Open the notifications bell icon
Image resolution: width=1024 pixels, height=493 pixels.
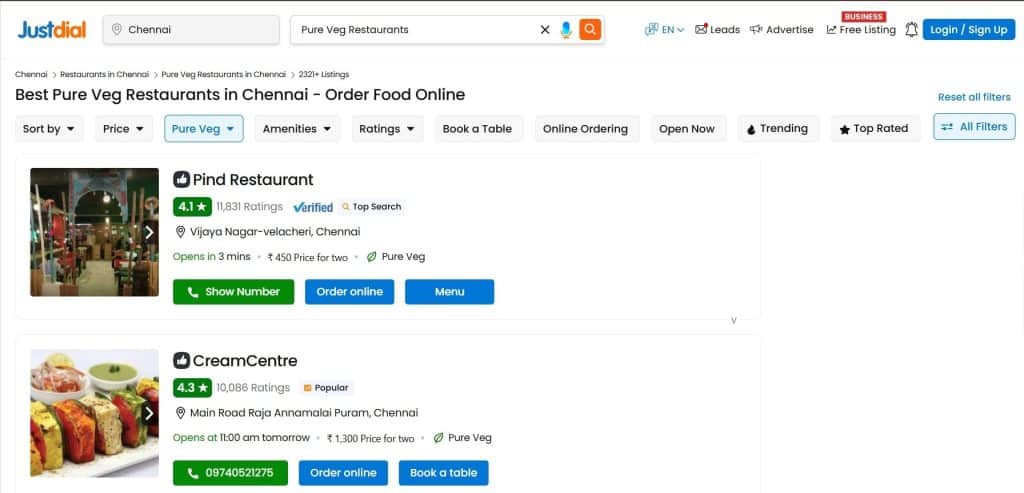pyautogui.click(x=911, y=29)
